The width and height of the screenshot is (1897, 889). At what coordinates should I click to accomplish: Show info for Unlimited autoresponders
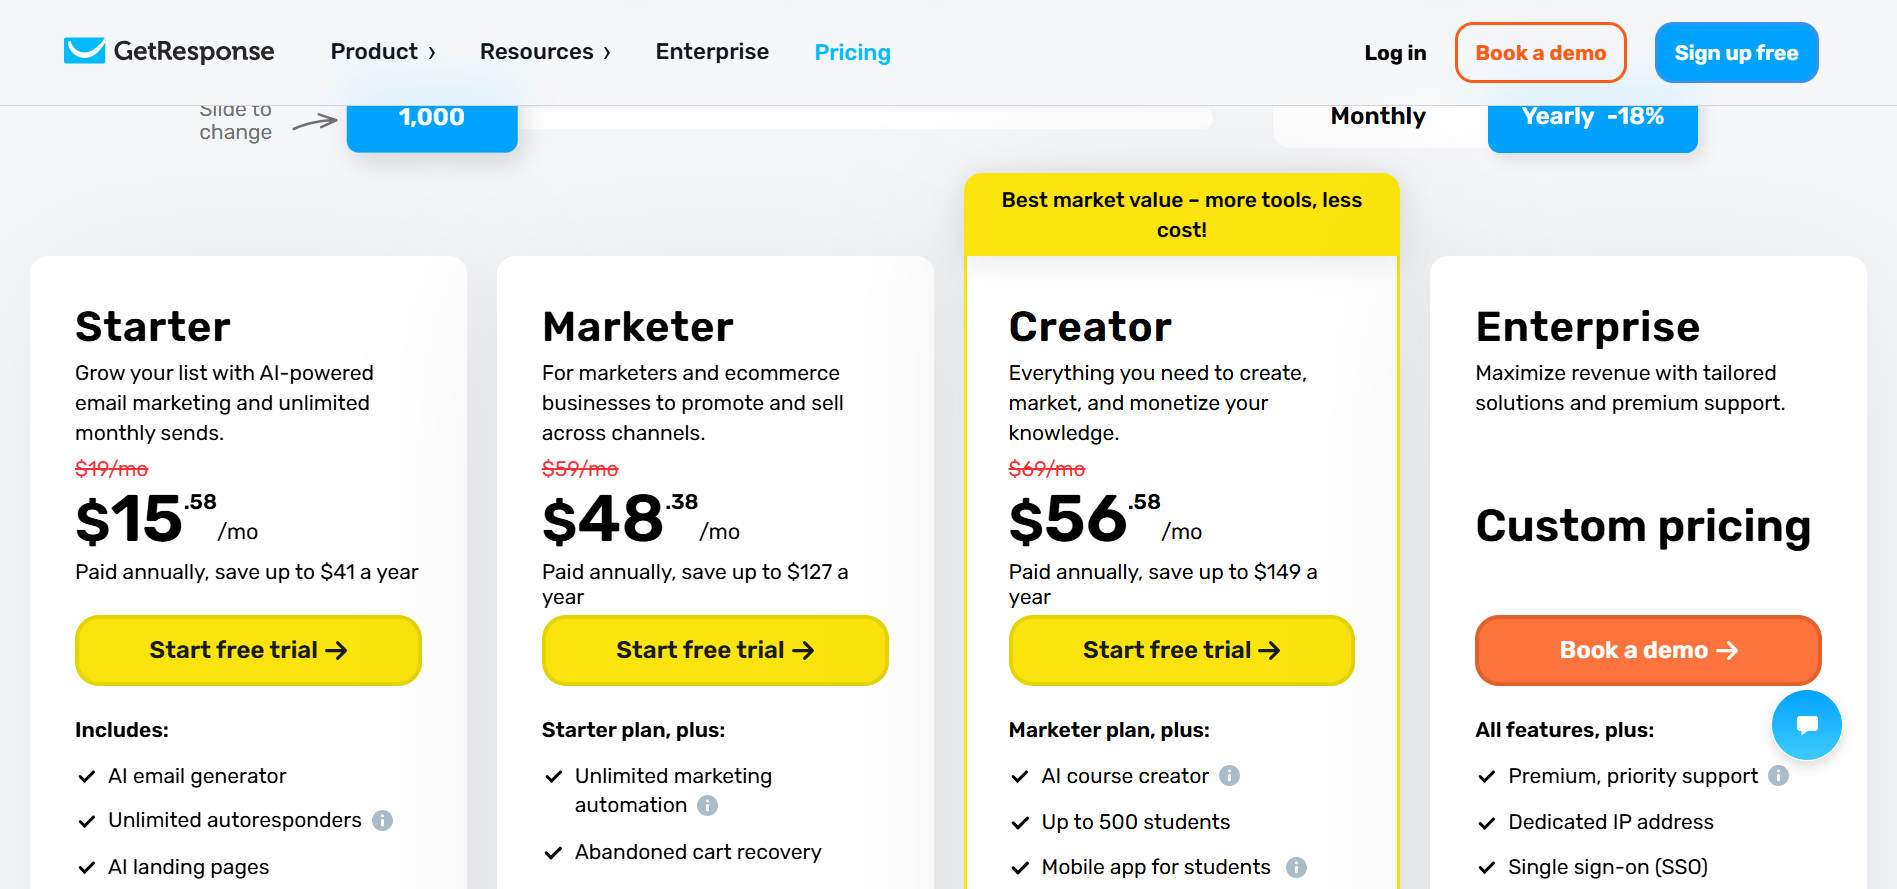tap(382, 821)
